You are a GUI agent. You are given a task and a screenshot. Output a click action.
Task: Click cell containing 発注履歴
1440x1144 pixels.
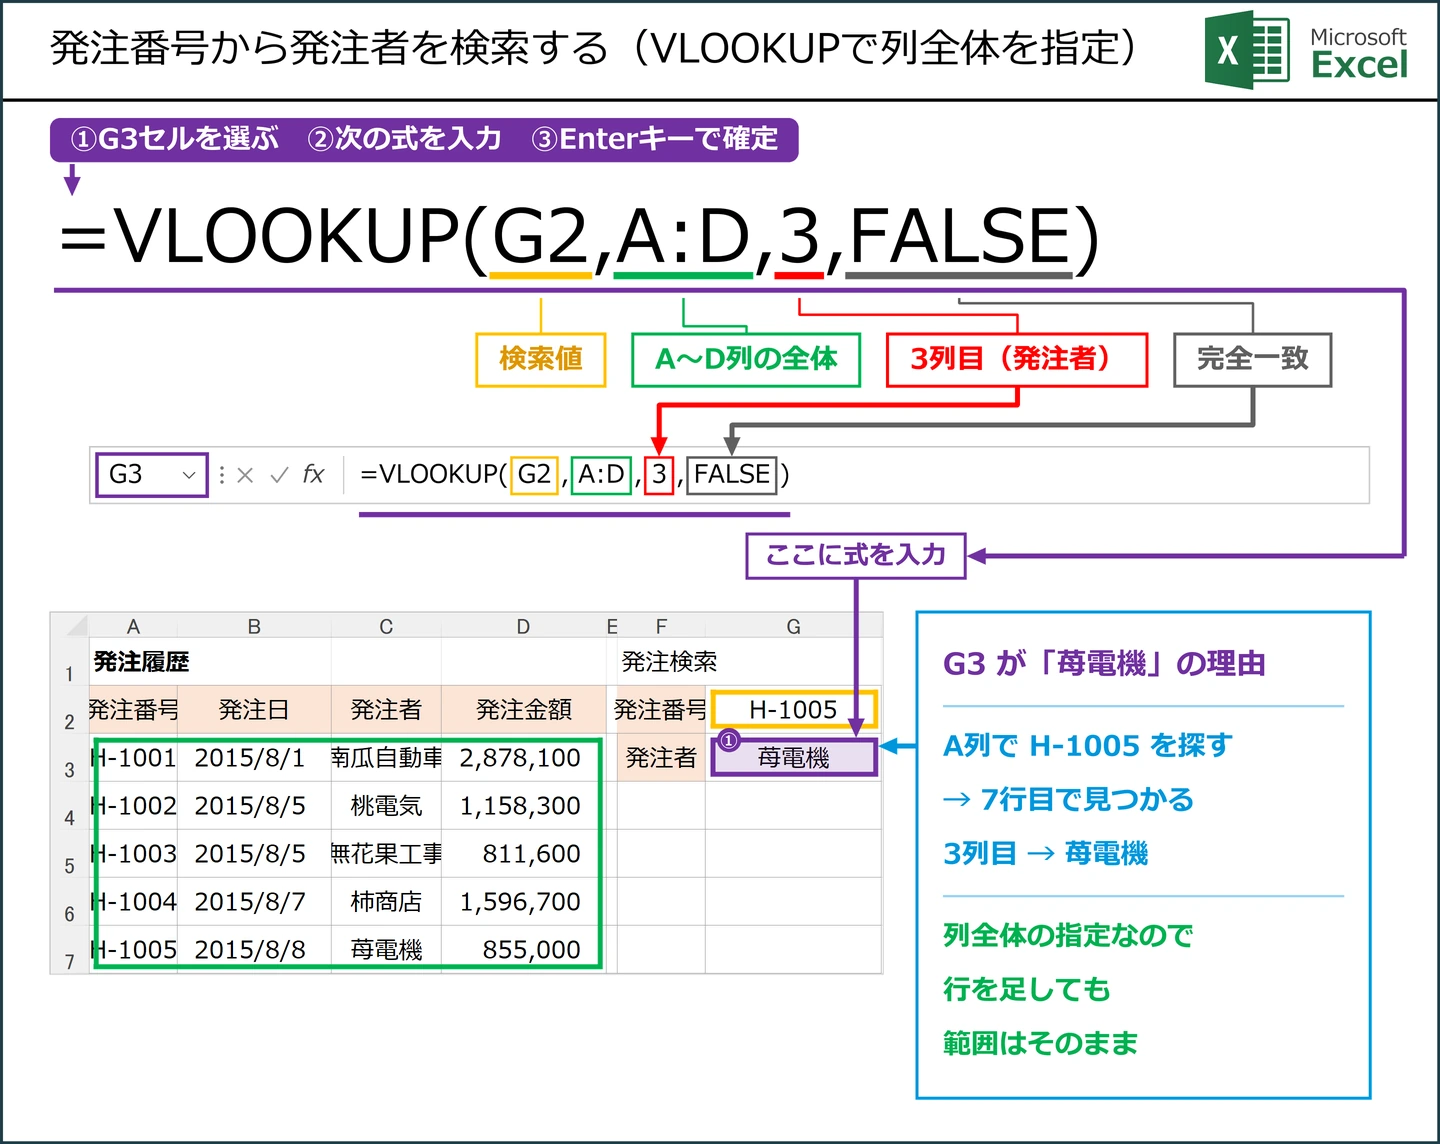click(x=134, y=662)
